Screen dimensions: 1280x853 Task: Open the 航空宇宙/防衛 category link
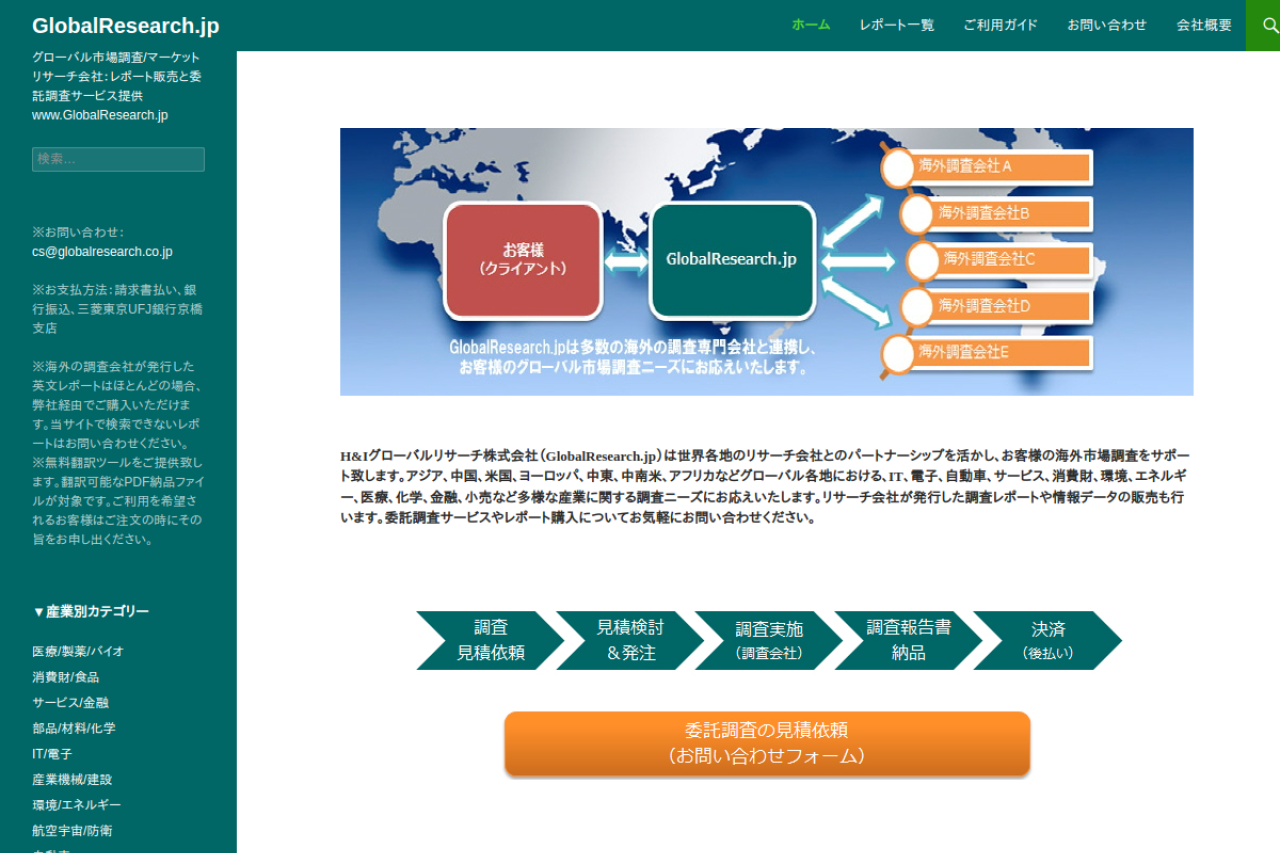[72, 831]
